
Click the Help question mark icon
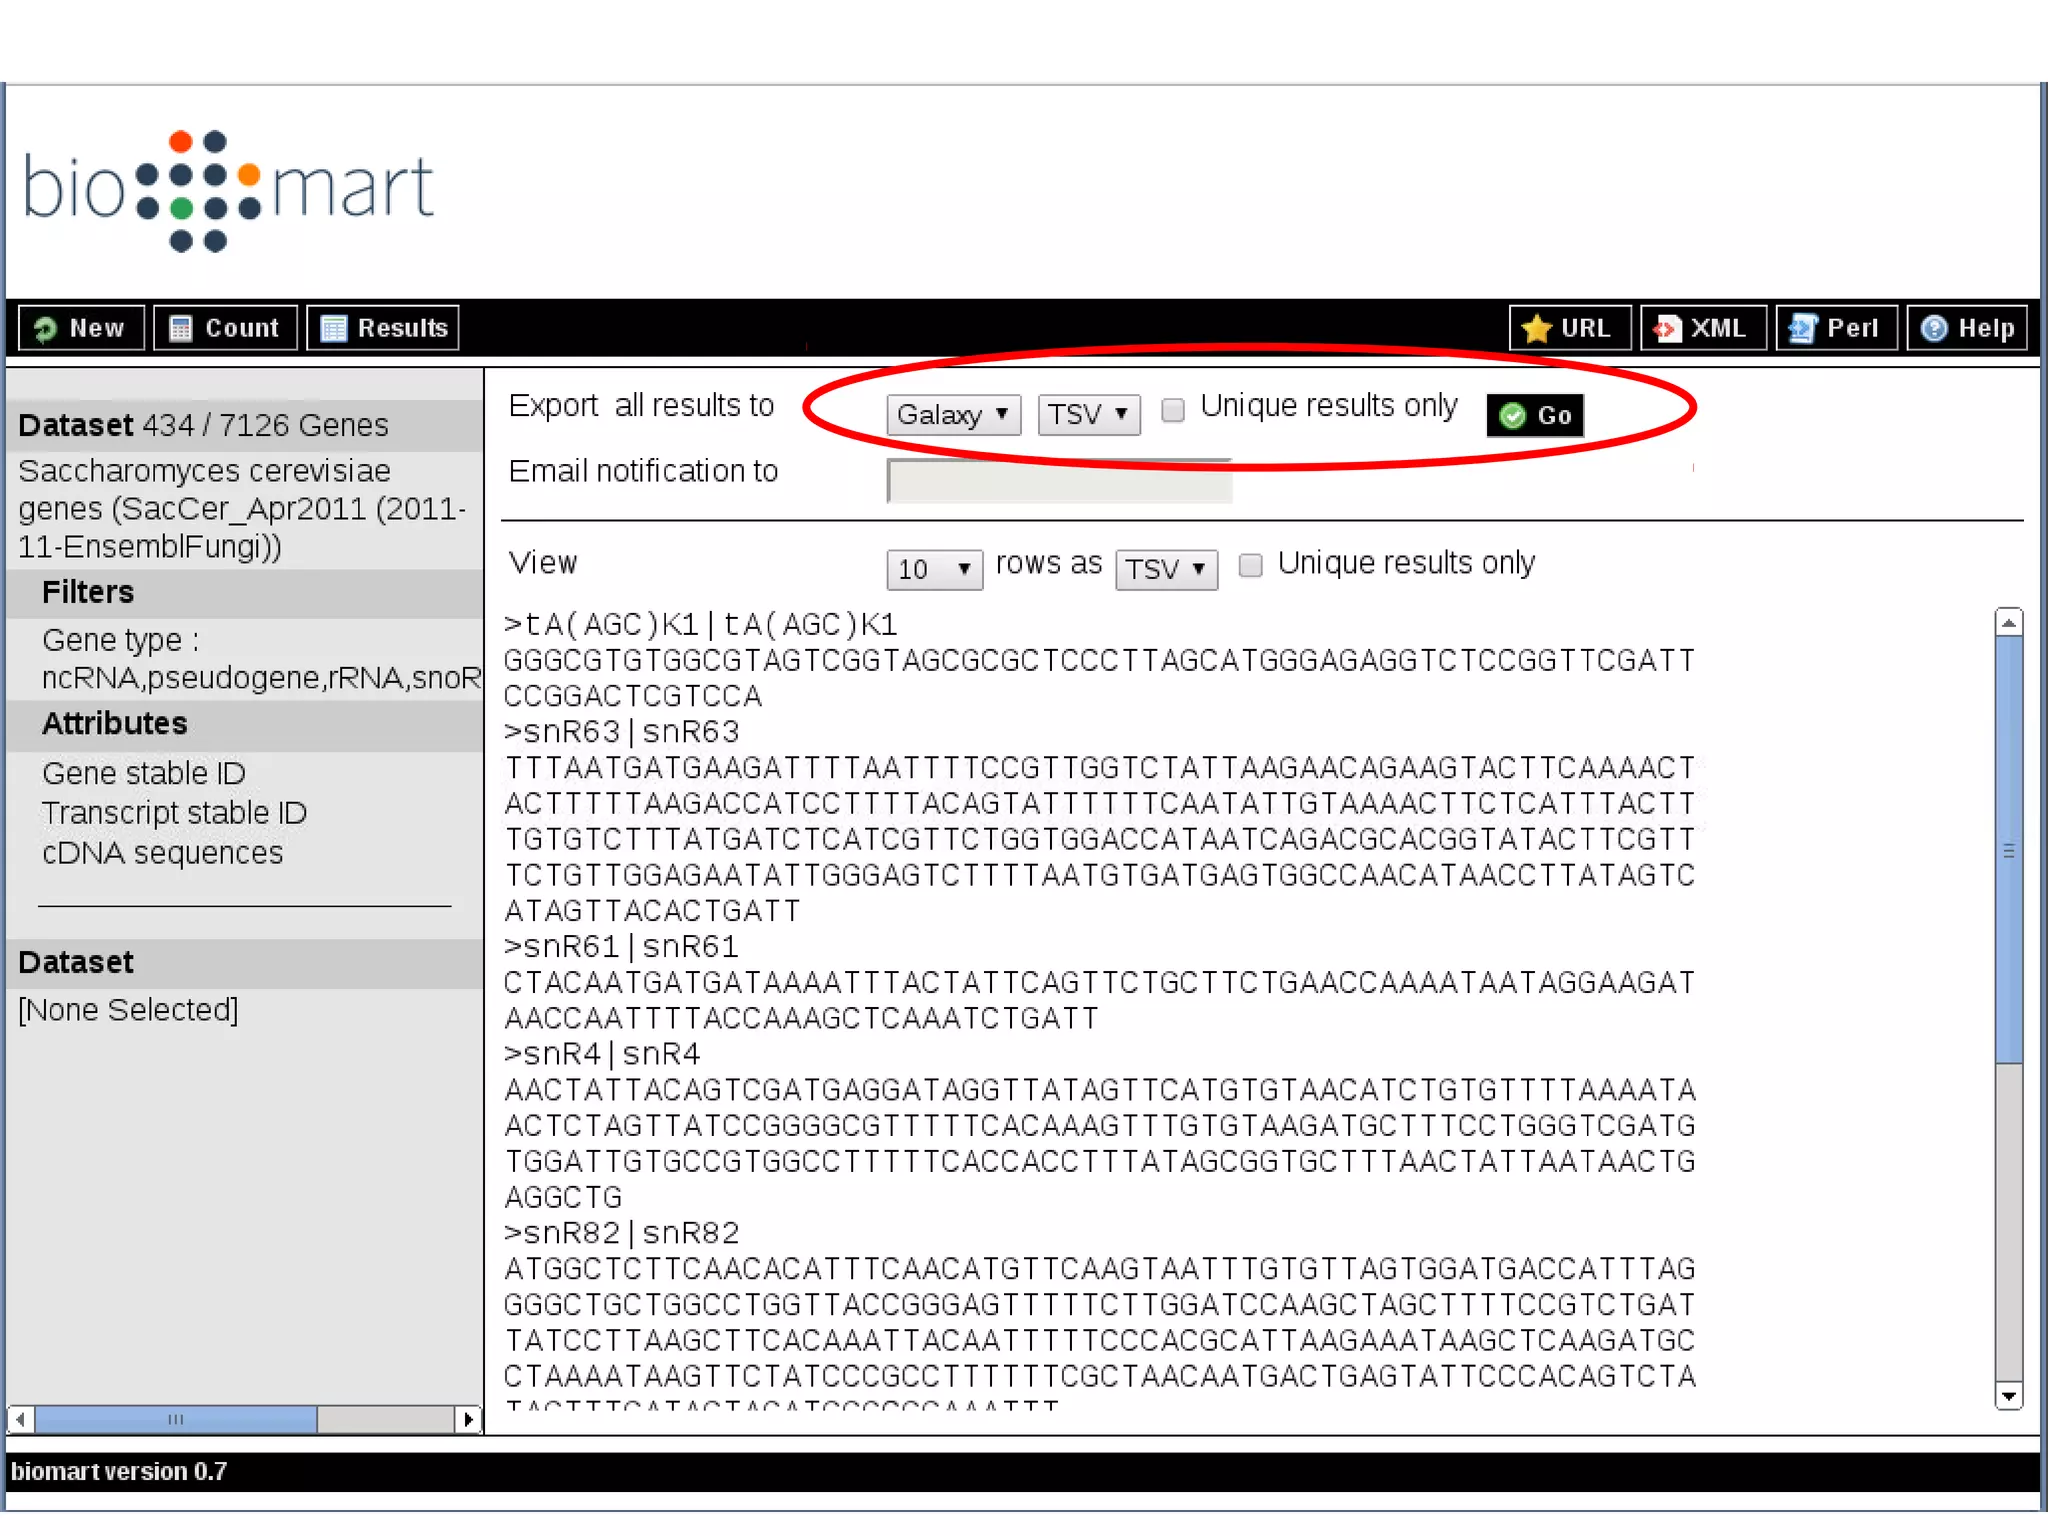[1934, 329]
